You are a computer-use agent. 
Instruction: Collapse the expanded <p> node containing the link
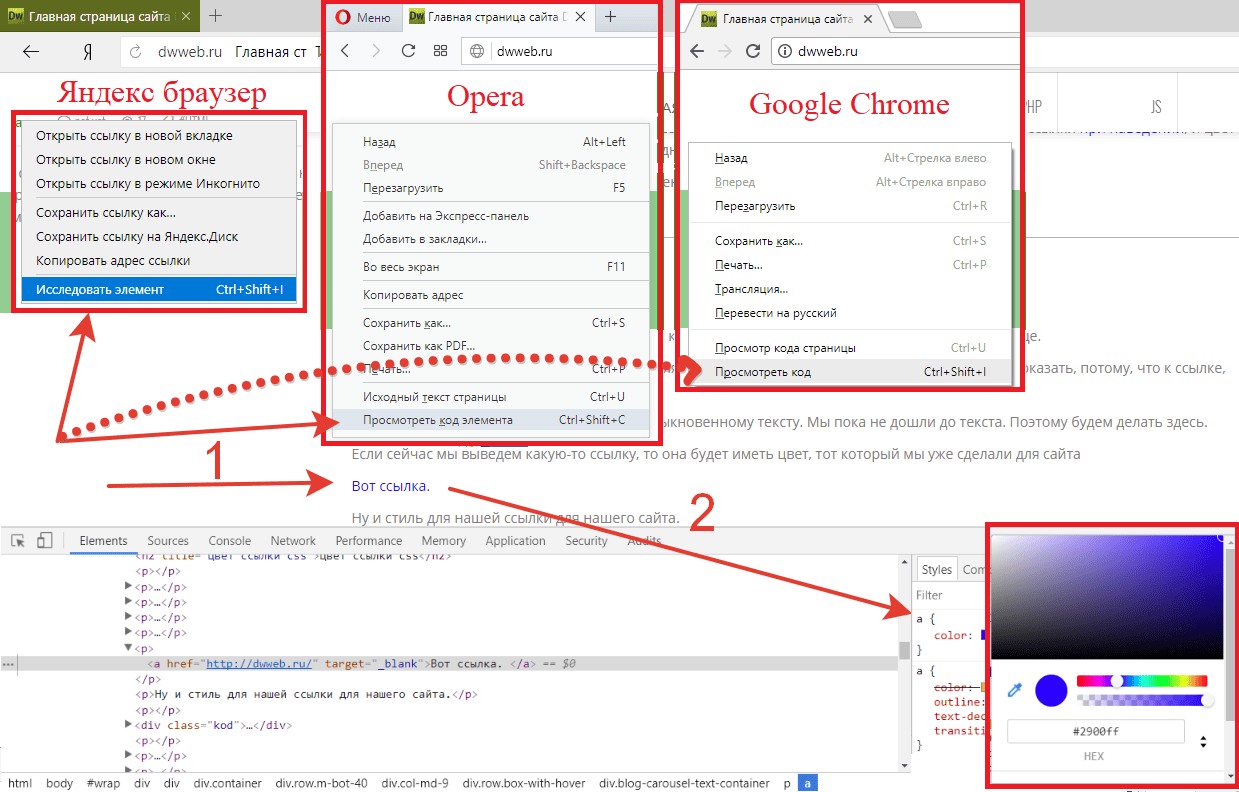pyautogui.click(x=128, y=648)
